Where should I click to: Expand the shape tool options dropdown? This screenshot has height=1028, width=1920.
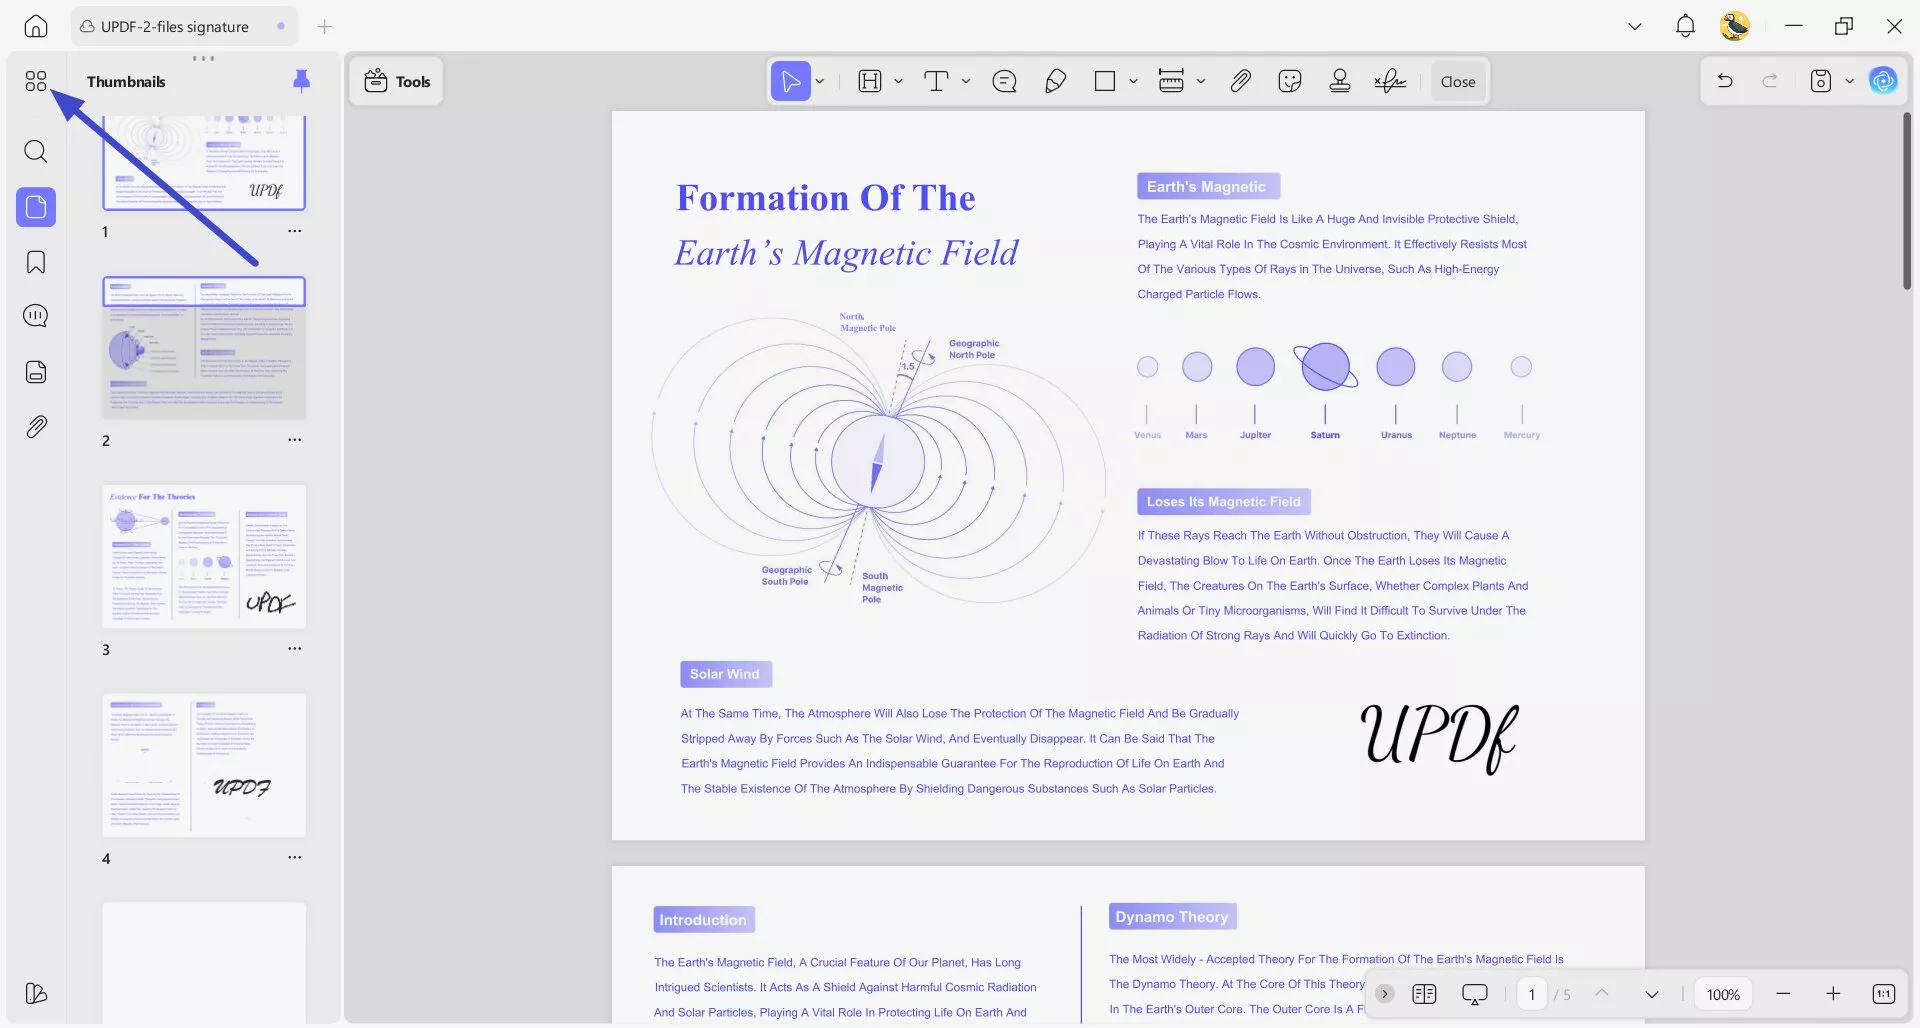[x=1133, y=81]
